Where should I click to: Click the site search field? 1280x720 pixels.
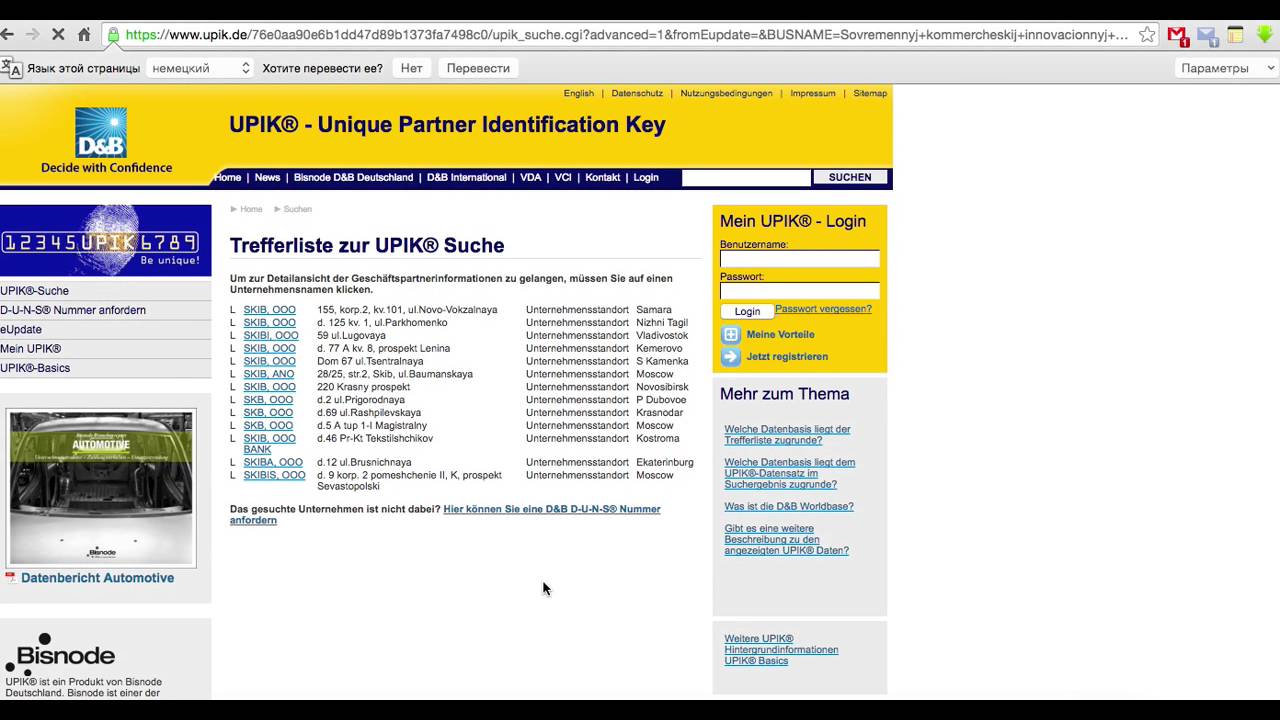(746, 177)
